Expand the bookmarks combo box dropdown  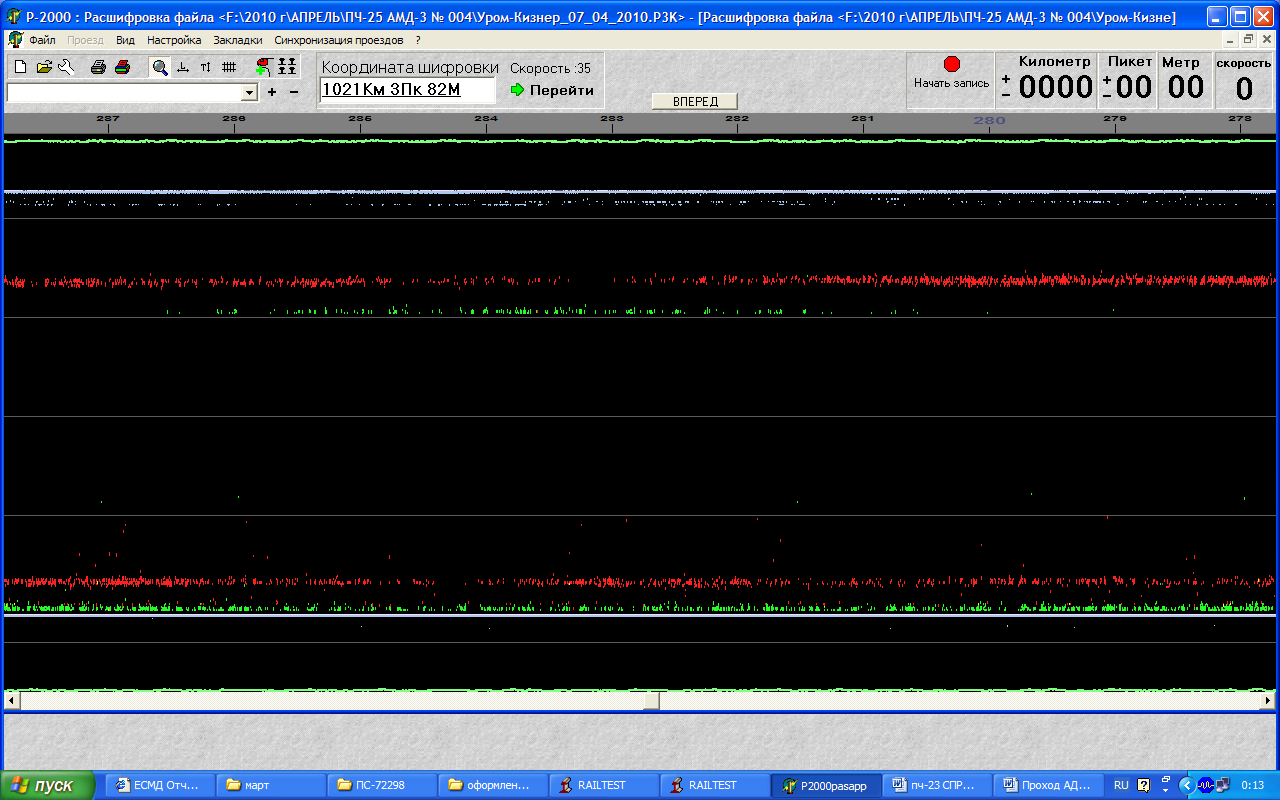pos(250,92)
